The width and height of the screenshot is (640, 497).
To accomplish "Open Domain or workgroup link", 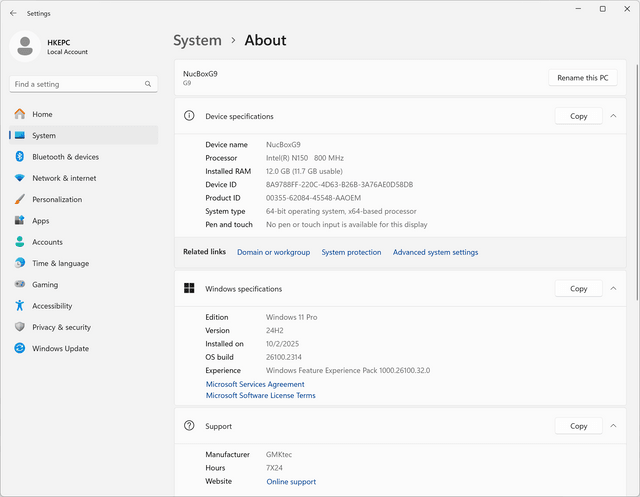I will [x=273, y=252].
